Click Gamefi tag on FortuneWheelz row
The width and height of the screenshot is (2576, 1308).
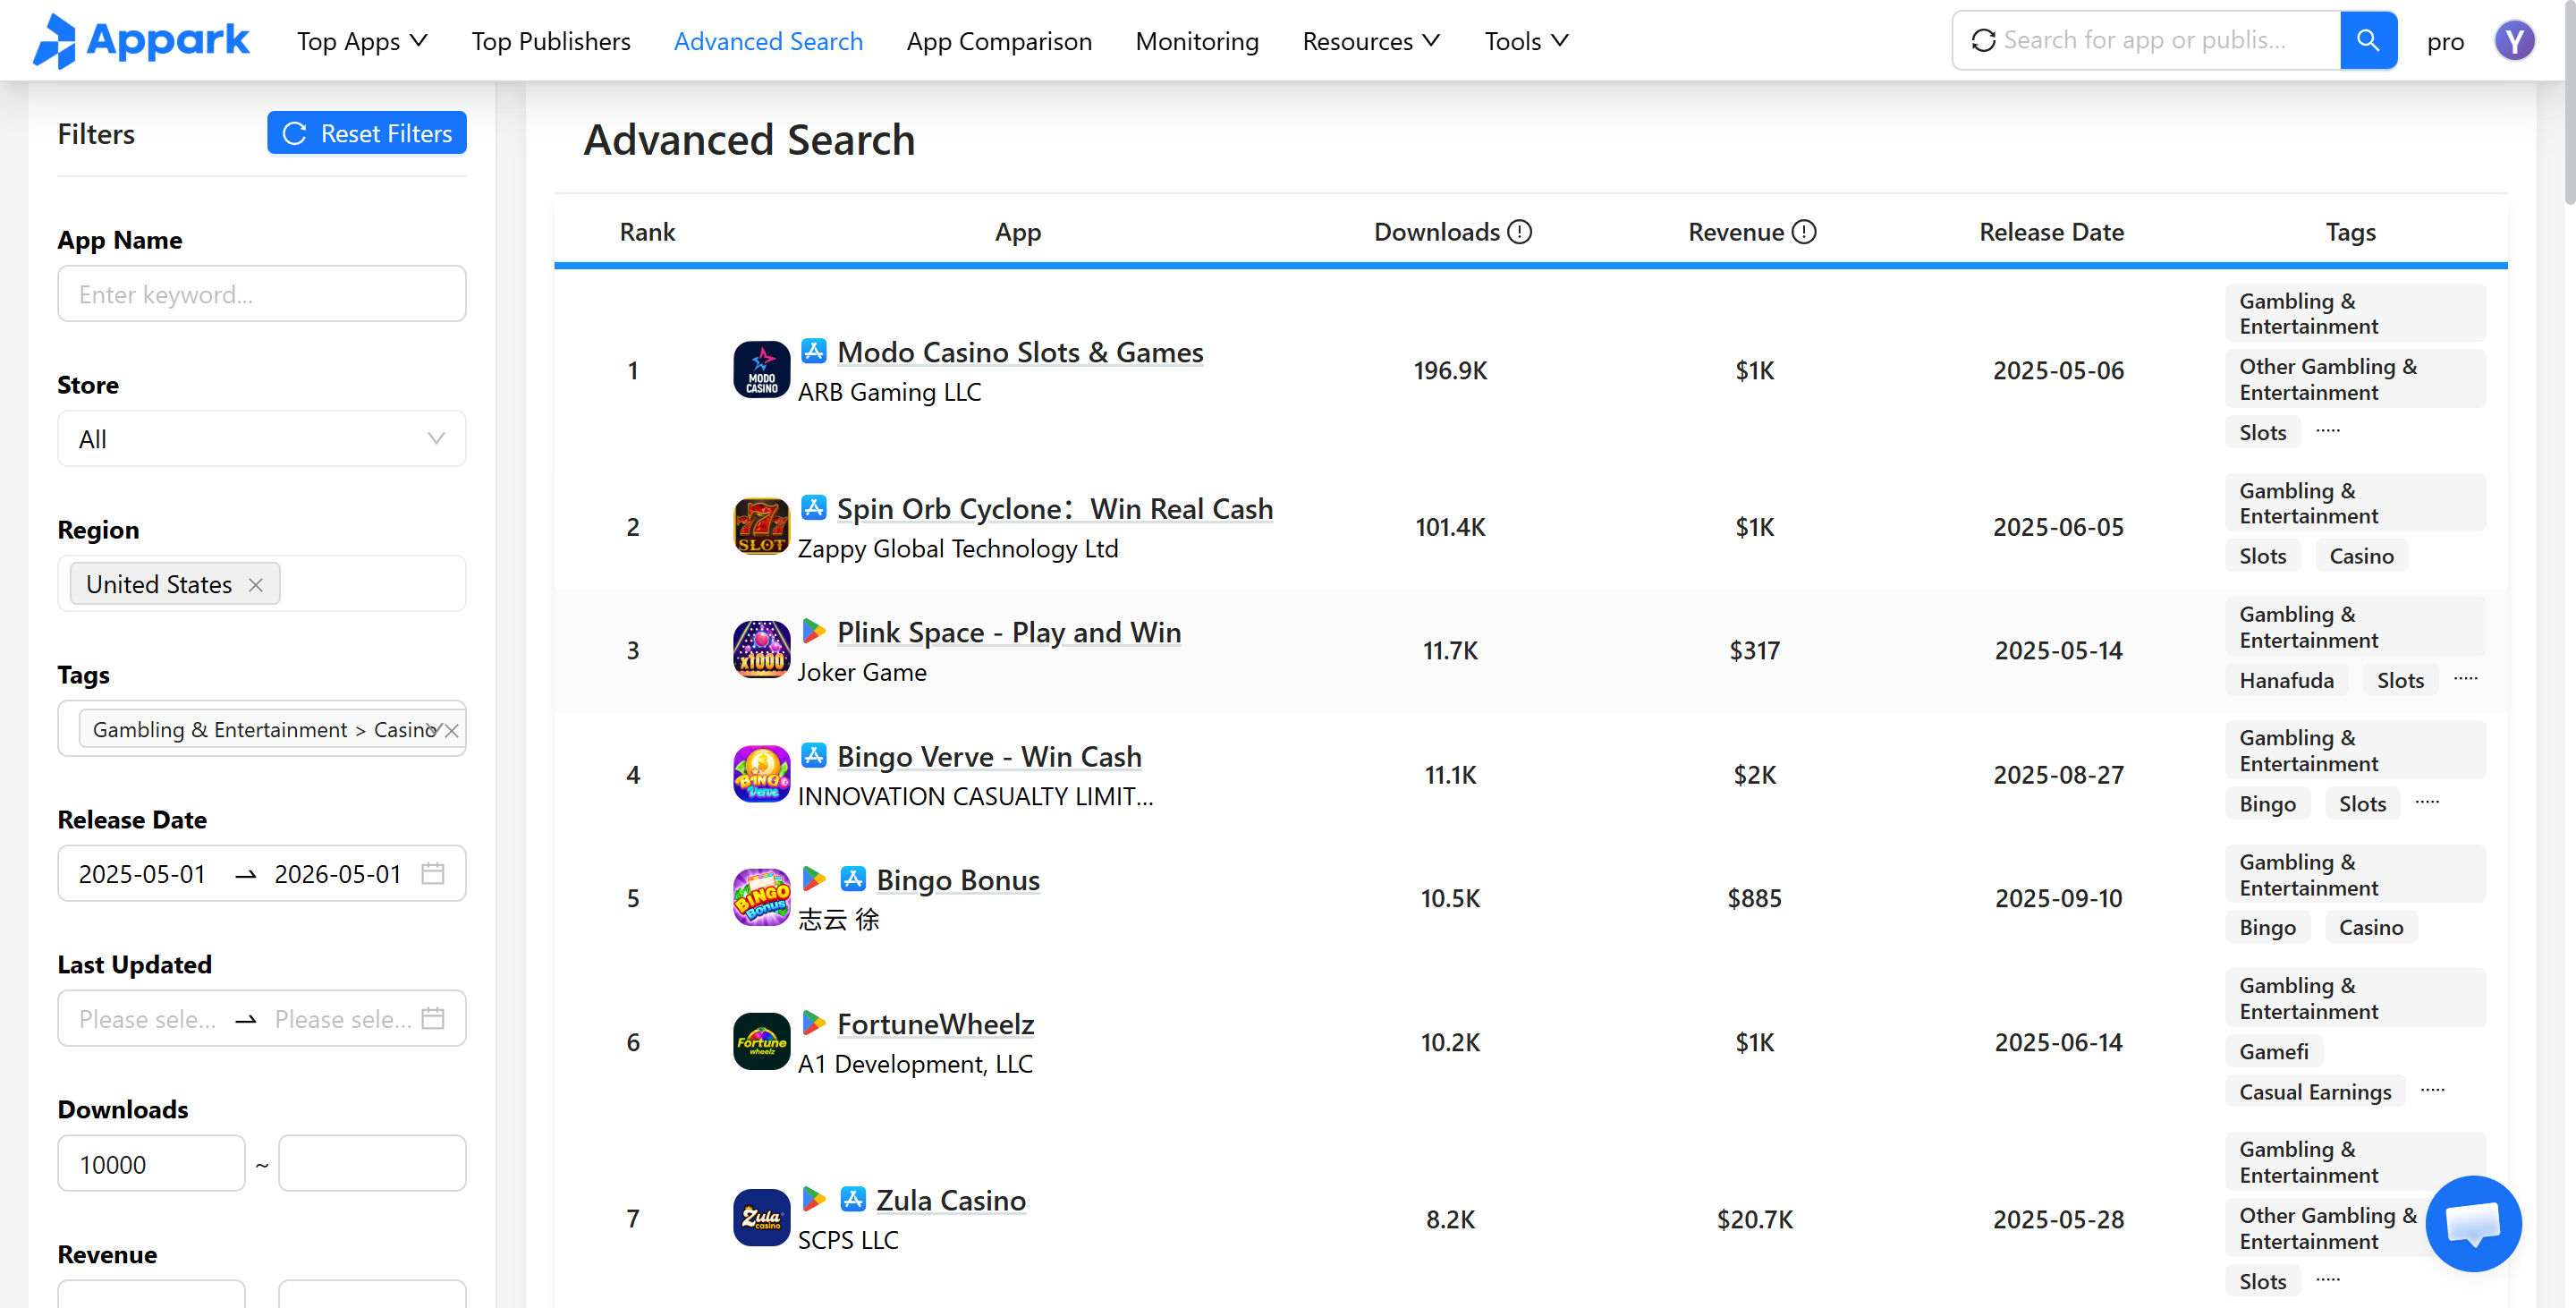point(2274,1051)
